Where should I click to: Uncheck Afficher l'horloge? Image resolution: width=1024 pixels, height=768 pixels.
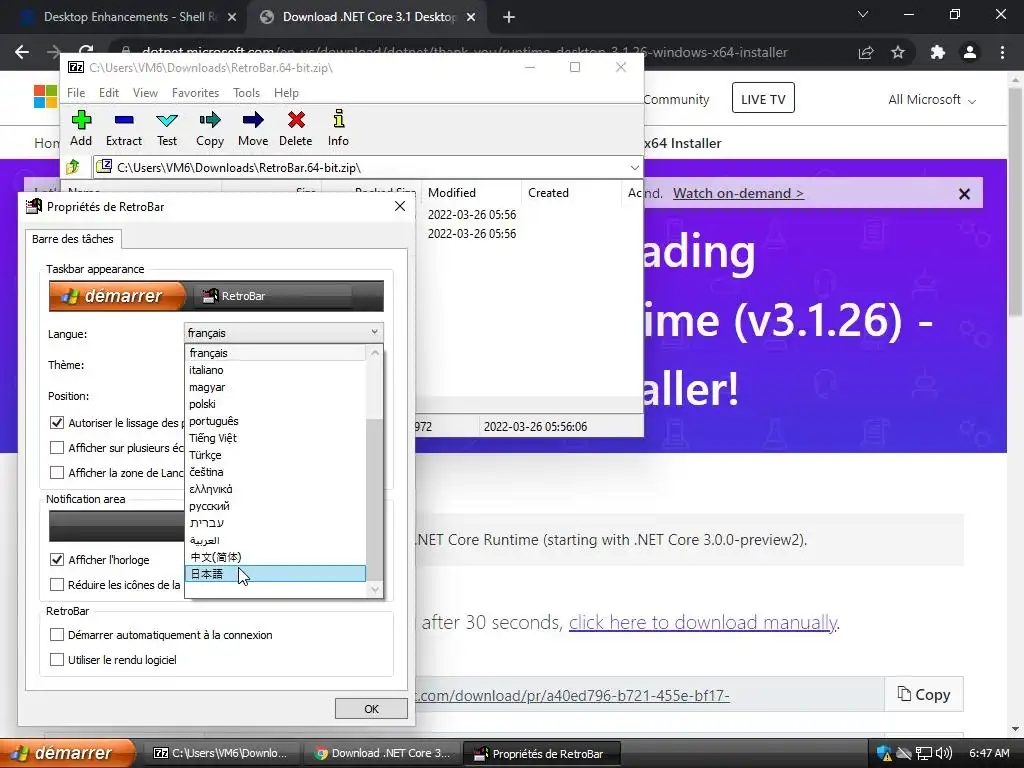click(57, 560)
